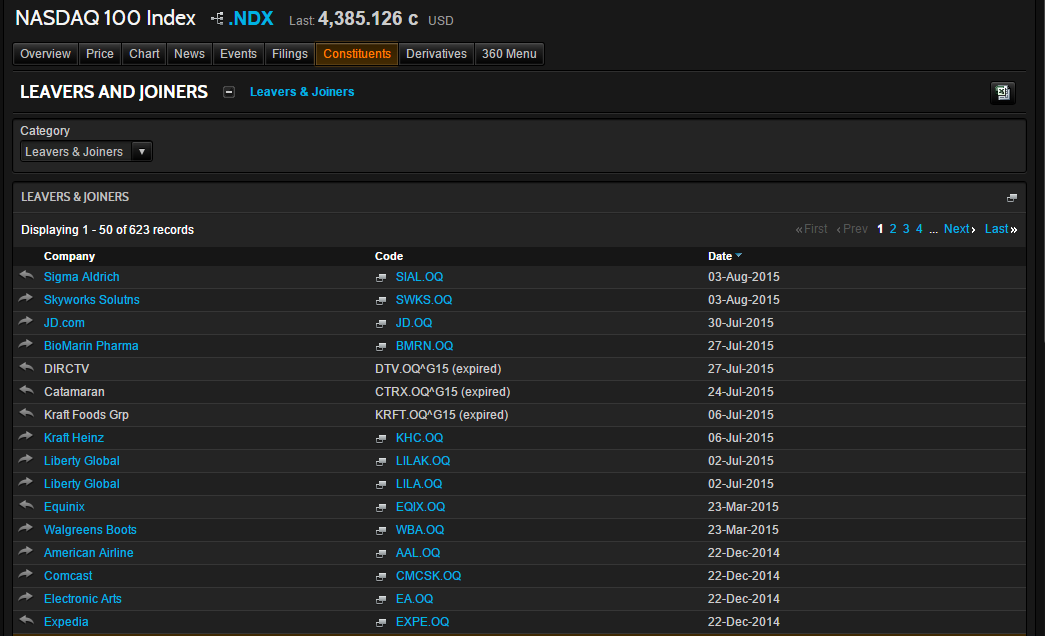Collapse the Leavers and Joiners section
The height and width of the screenshot is (636, 1045).
229,92
